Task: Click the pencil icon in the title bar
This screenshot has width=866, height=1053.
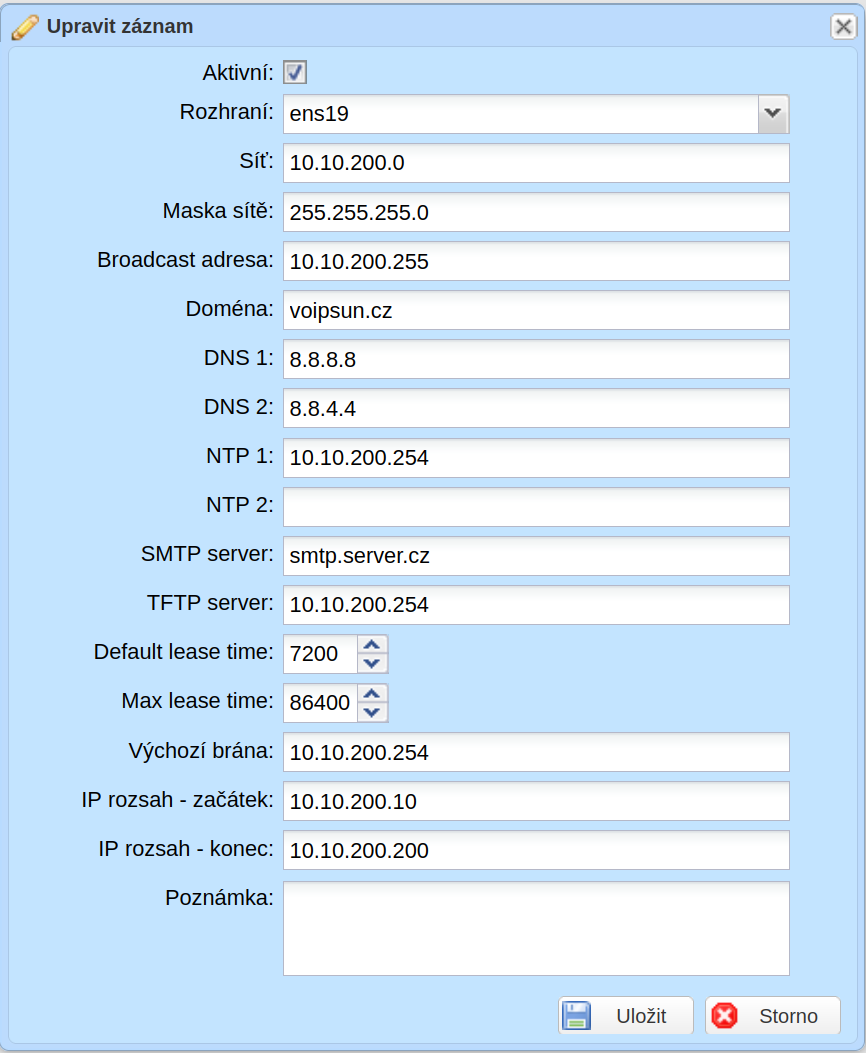Action: (25, 27)
